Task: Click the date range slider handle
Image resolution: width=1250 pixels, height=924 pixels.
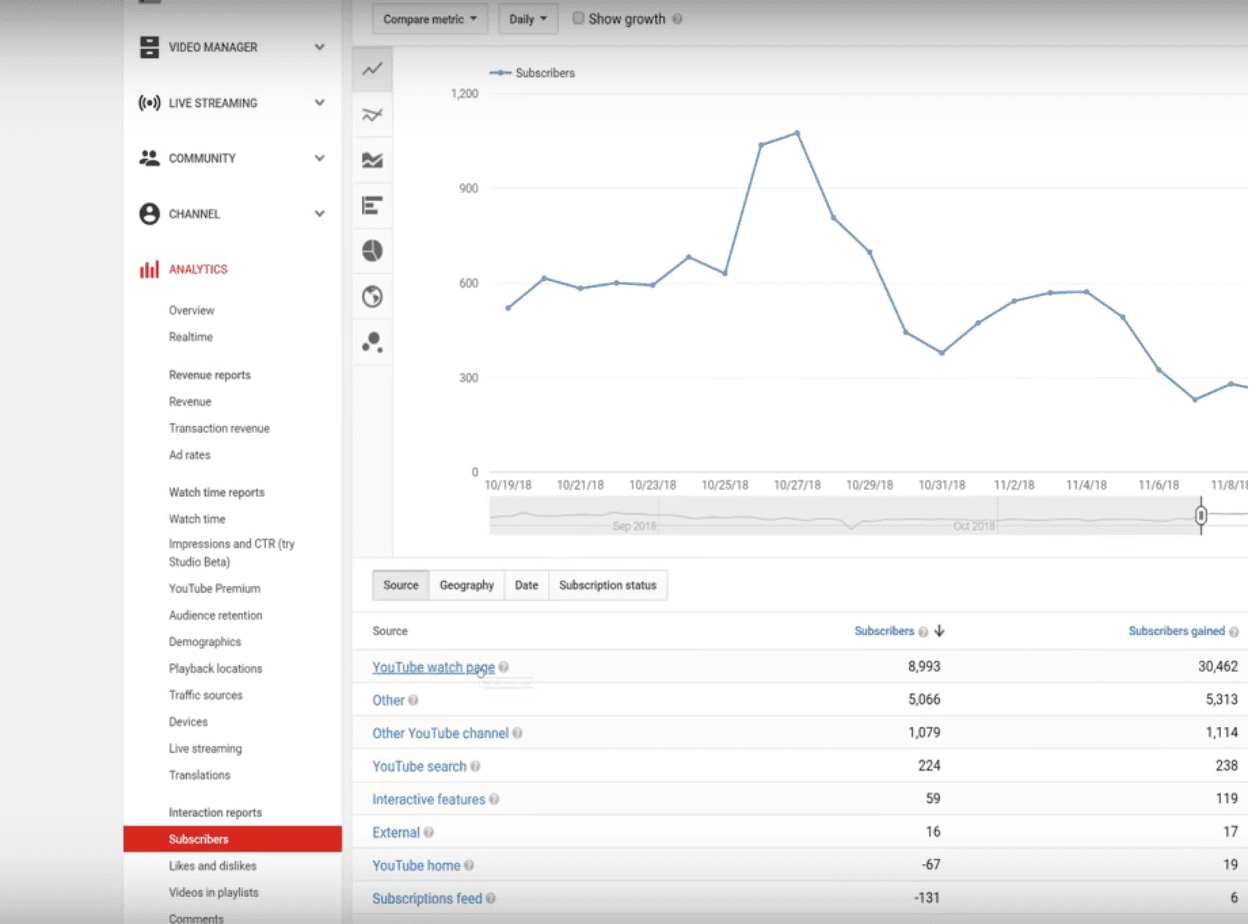Action: pos(1201,515)
